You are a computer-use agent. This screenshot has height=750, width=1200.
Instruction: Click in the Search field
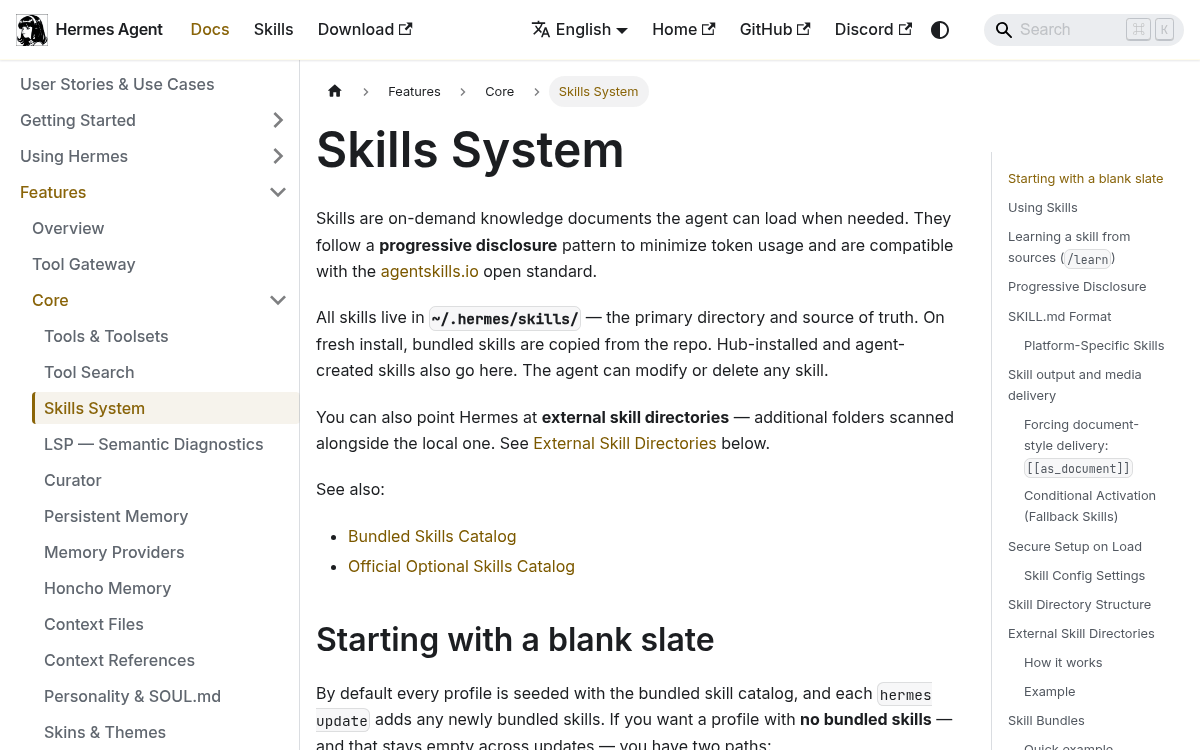[x=1084, y=30]
